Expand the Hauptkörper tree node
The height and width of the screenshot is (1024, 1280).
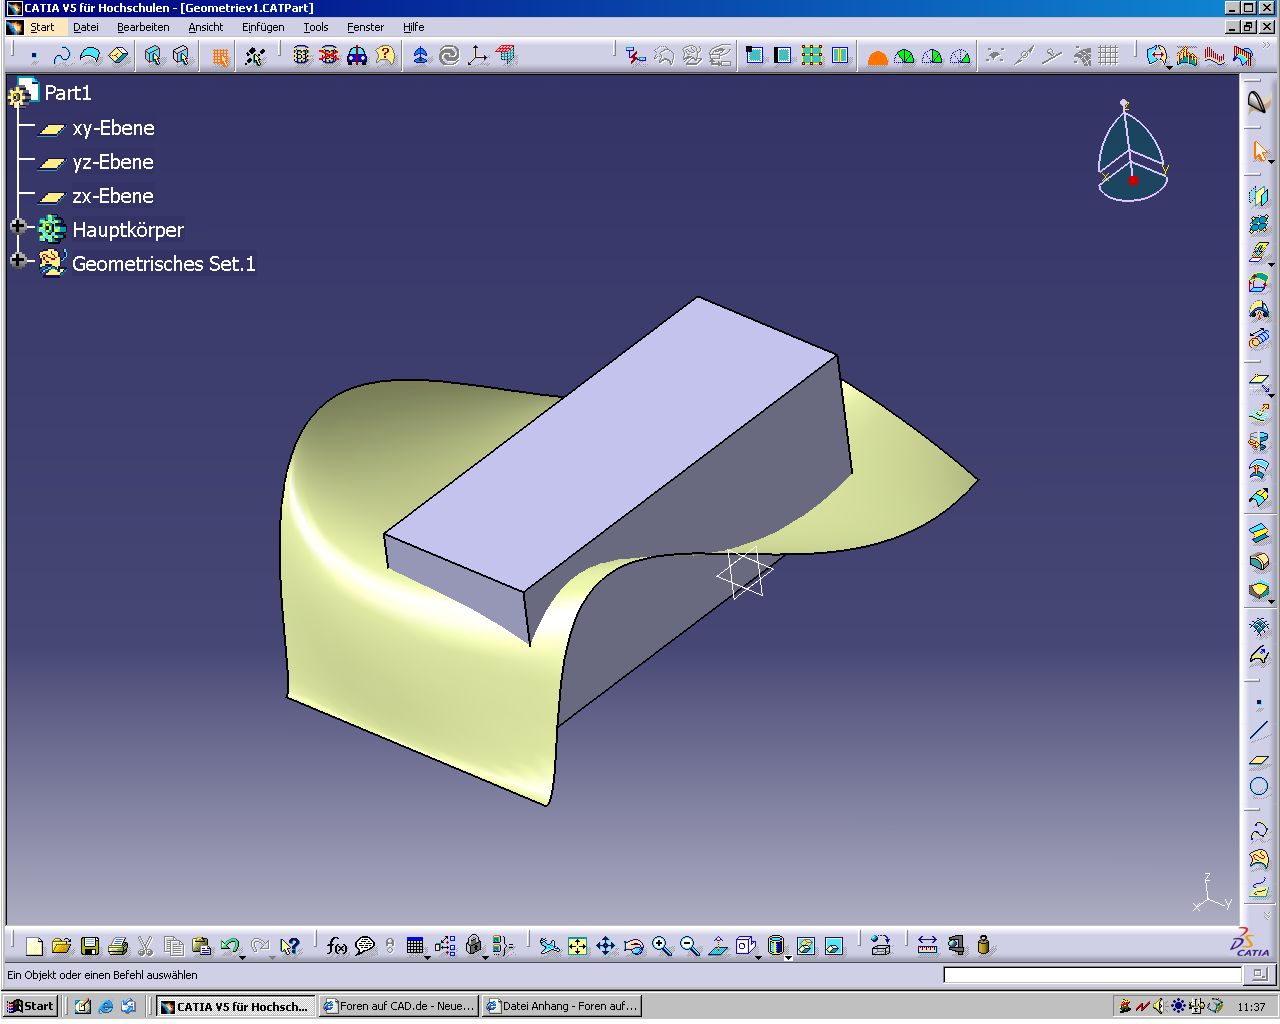[18, 226]
